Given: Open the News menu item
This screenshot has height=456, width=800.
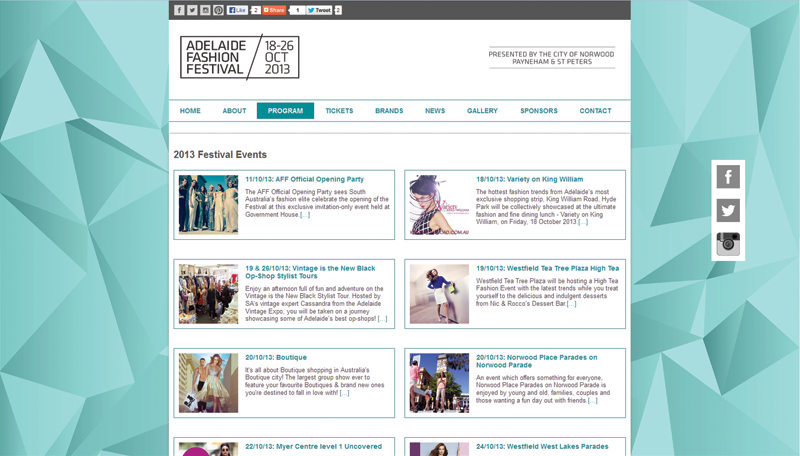Looking at the screenshot, I should pyautogui.click(x=435, y=111).
